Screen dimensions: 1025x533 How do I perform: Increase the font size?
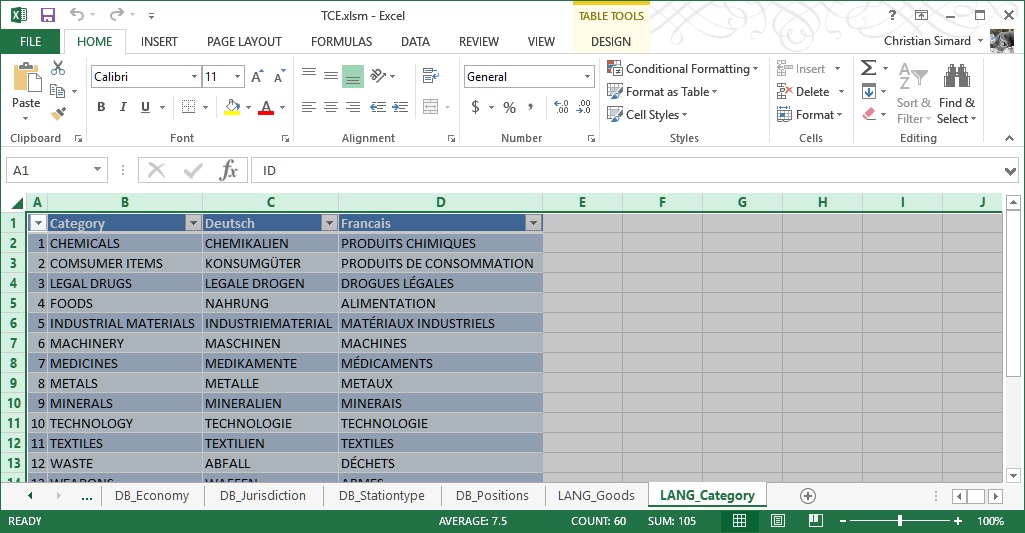tap(258, 77)
